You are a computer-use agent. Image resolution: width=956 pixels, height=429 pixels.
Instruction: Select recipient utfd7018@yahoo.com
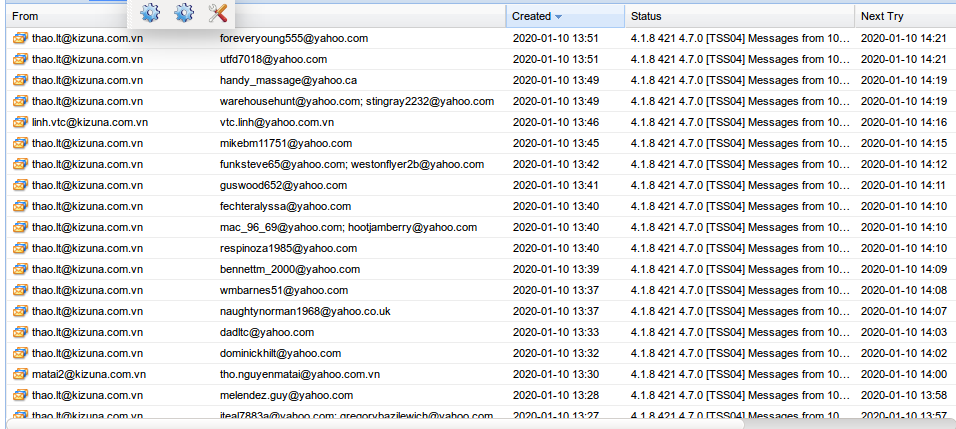(x=273, y=59)
